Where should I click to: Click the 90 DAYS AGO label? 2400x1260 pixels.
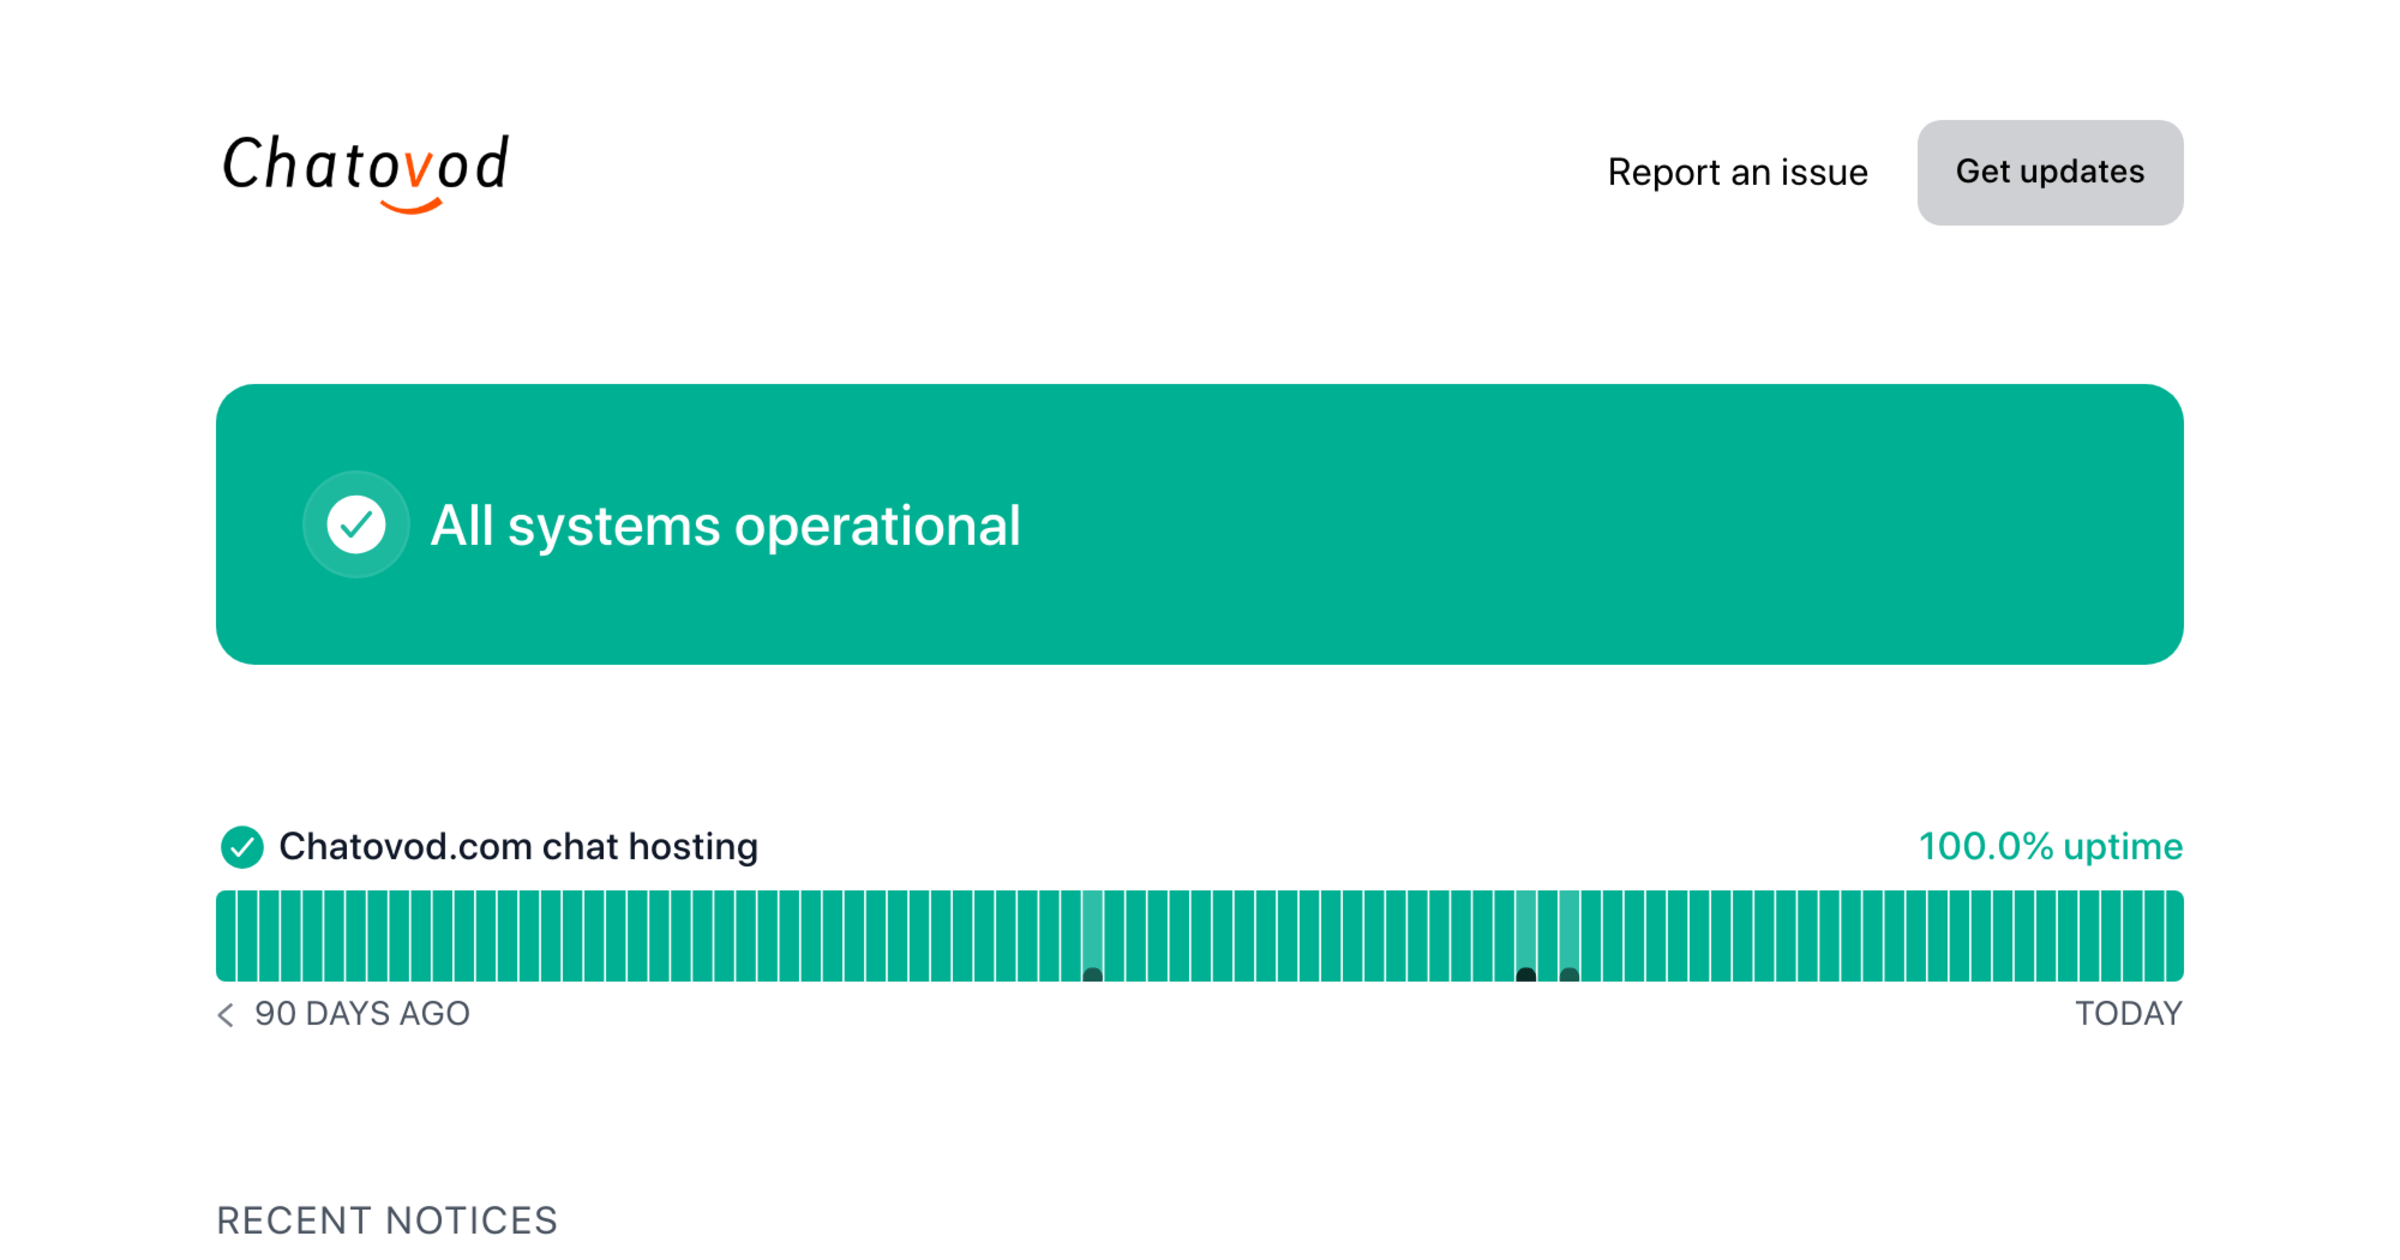pos(362,1014)
